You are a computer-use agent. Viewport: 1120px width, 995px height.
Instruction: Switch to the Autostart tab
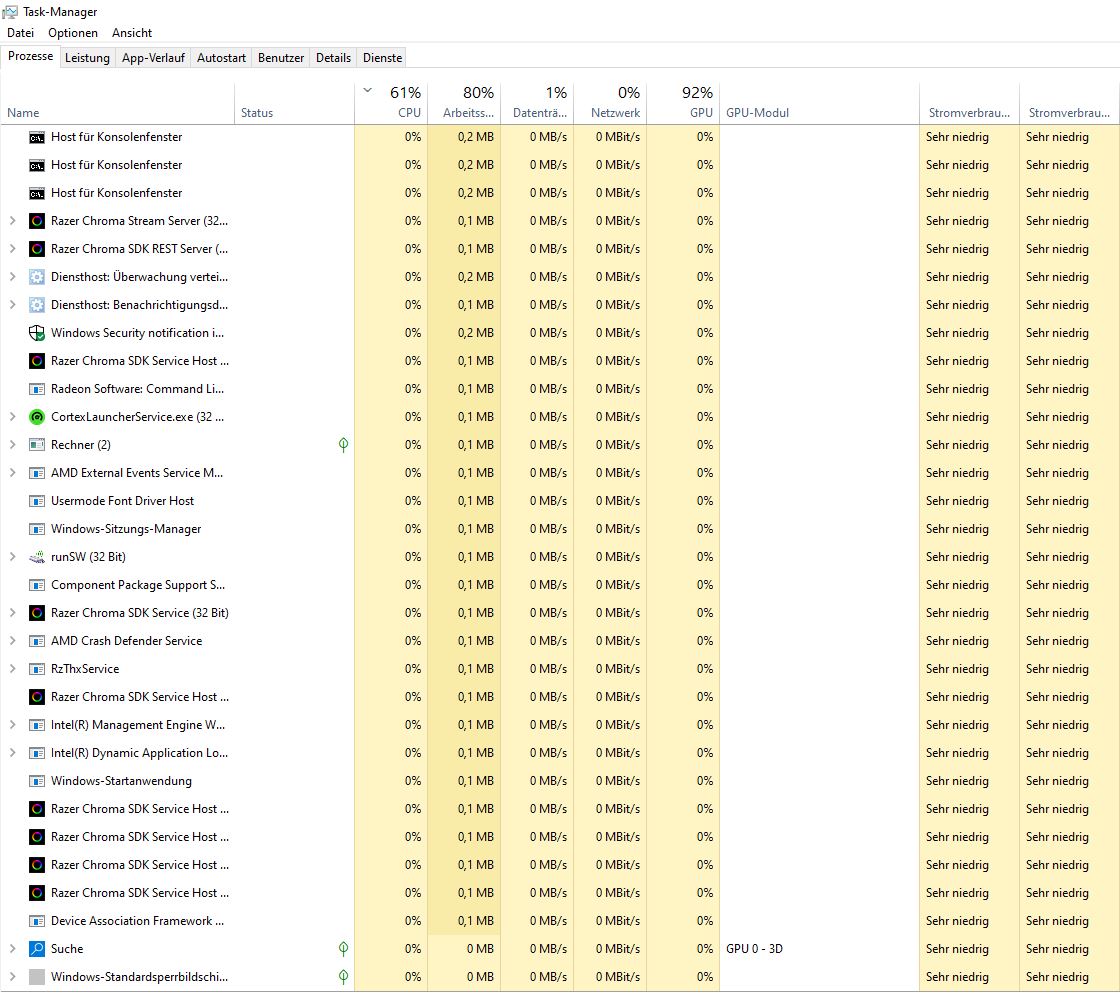(x=221, y=58)
